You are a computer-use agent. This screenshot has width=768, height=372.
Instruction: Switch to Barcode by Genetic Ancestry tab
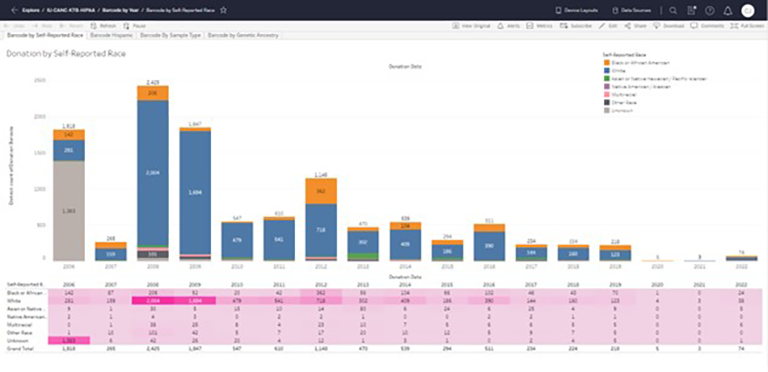tap(243, 35)
